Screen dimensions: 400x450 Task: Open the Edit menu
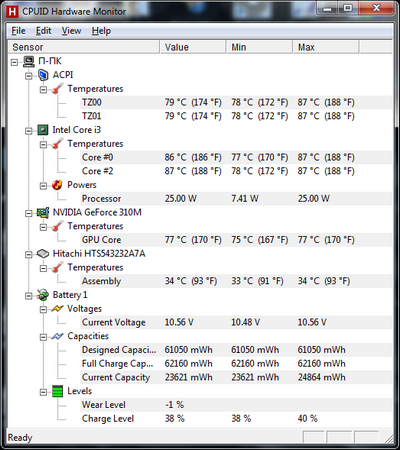click(x=43, y=31)
